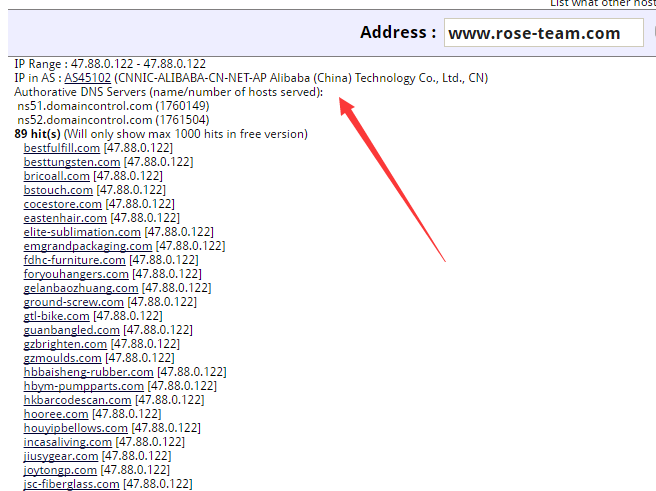Select the ns52.domaincontrol.com (1761504) text
This screenshot has height=491, width=656.
pyautogui.click(x=113, y=120)
